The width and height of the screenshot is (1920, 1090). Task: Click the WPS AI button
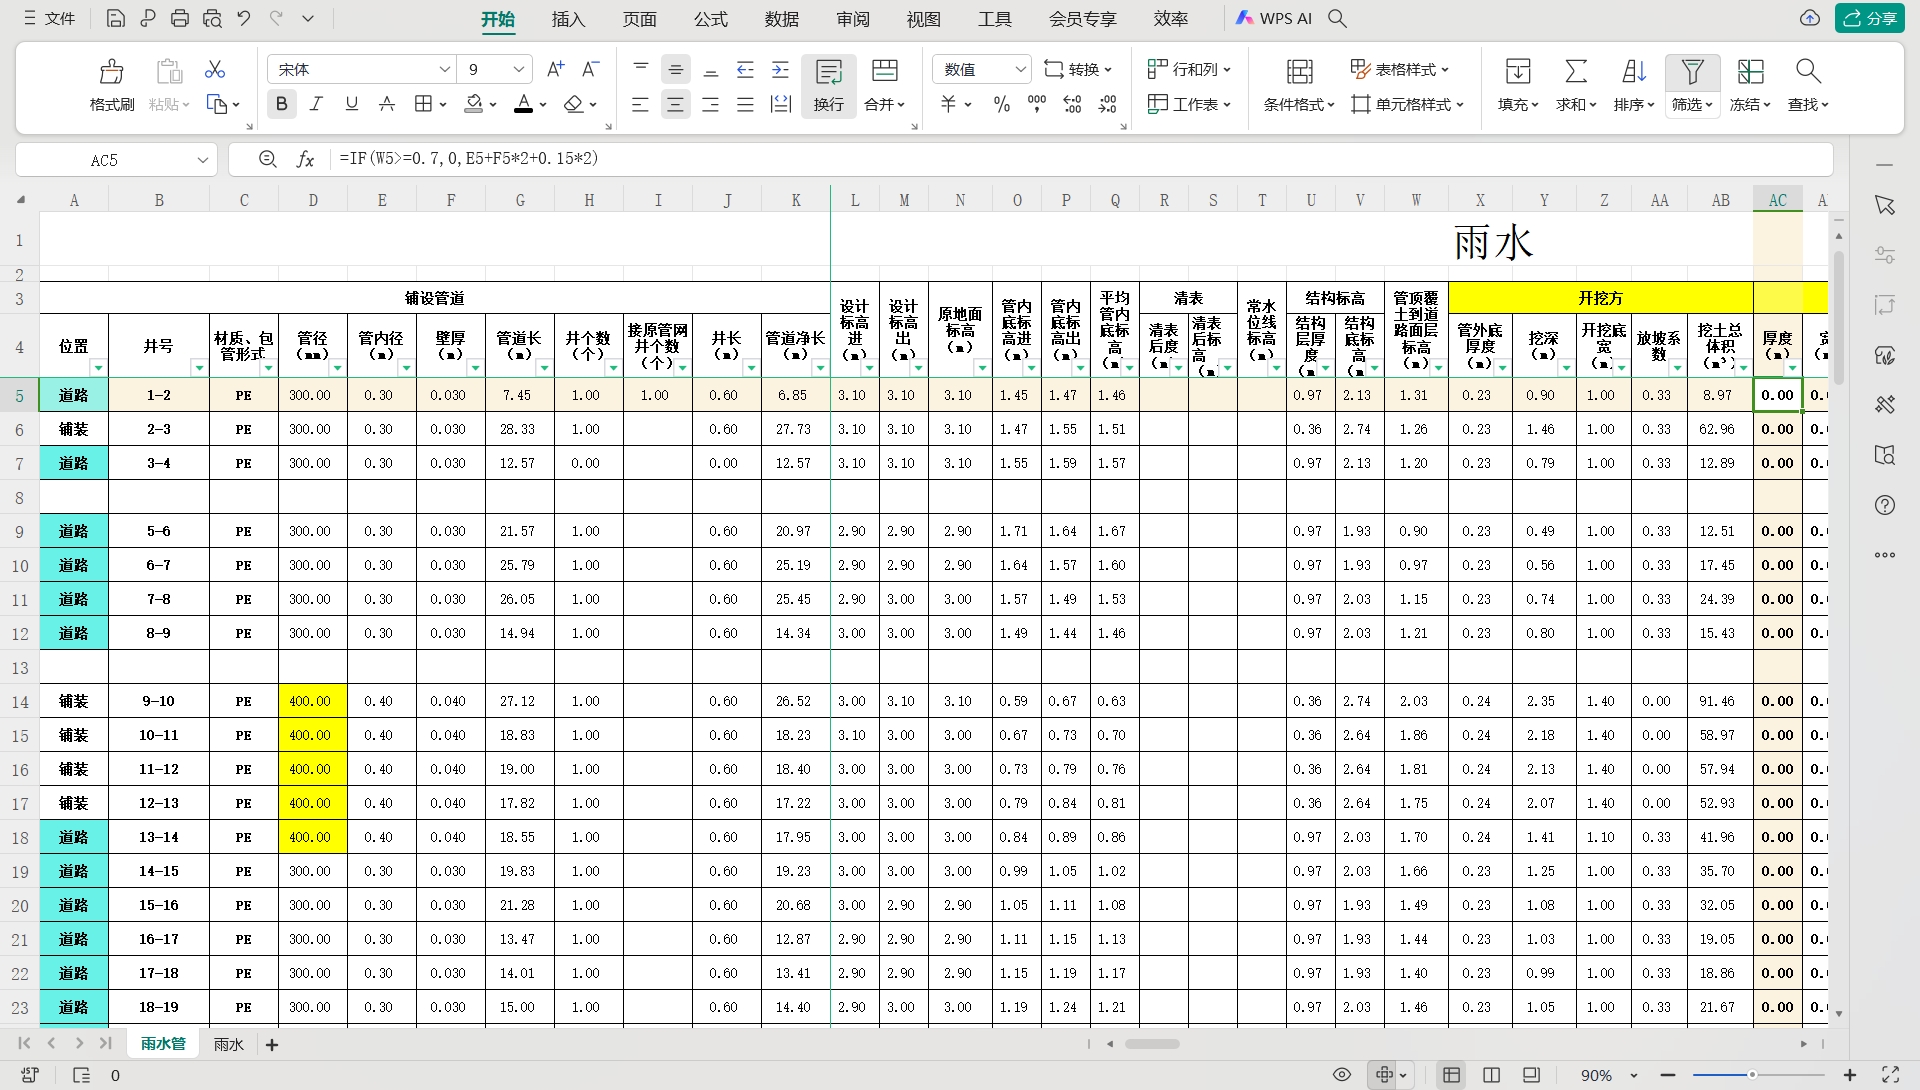(1274, 18)
